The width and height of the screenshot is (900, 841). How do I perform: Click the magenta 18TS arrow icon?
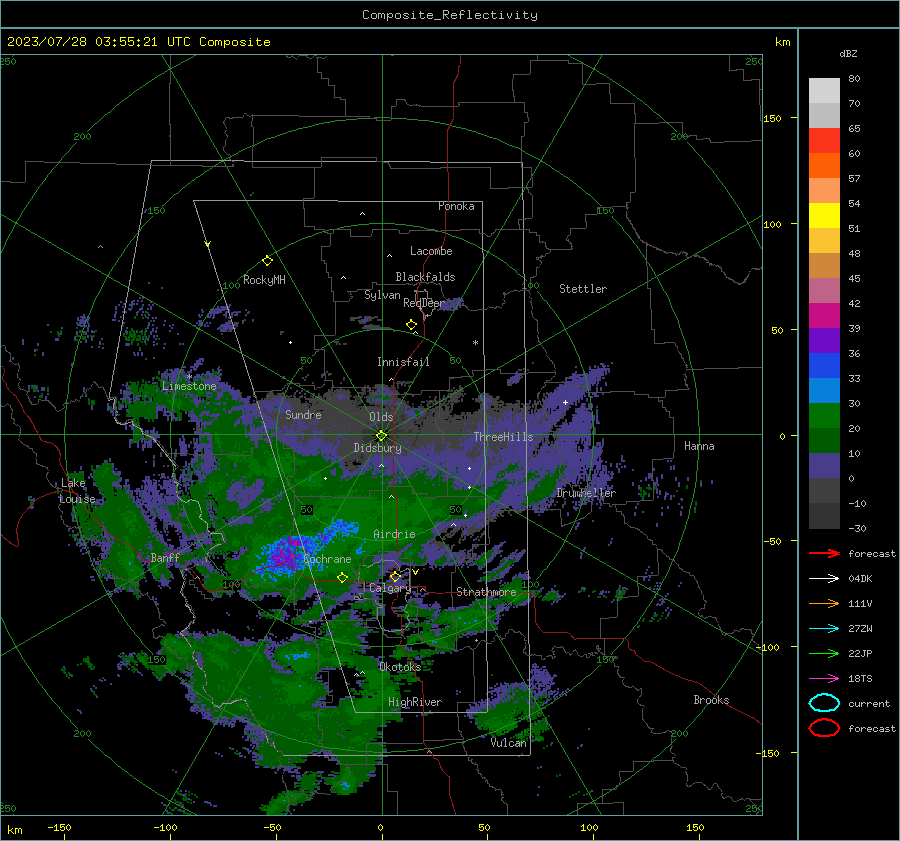[824, 678]
